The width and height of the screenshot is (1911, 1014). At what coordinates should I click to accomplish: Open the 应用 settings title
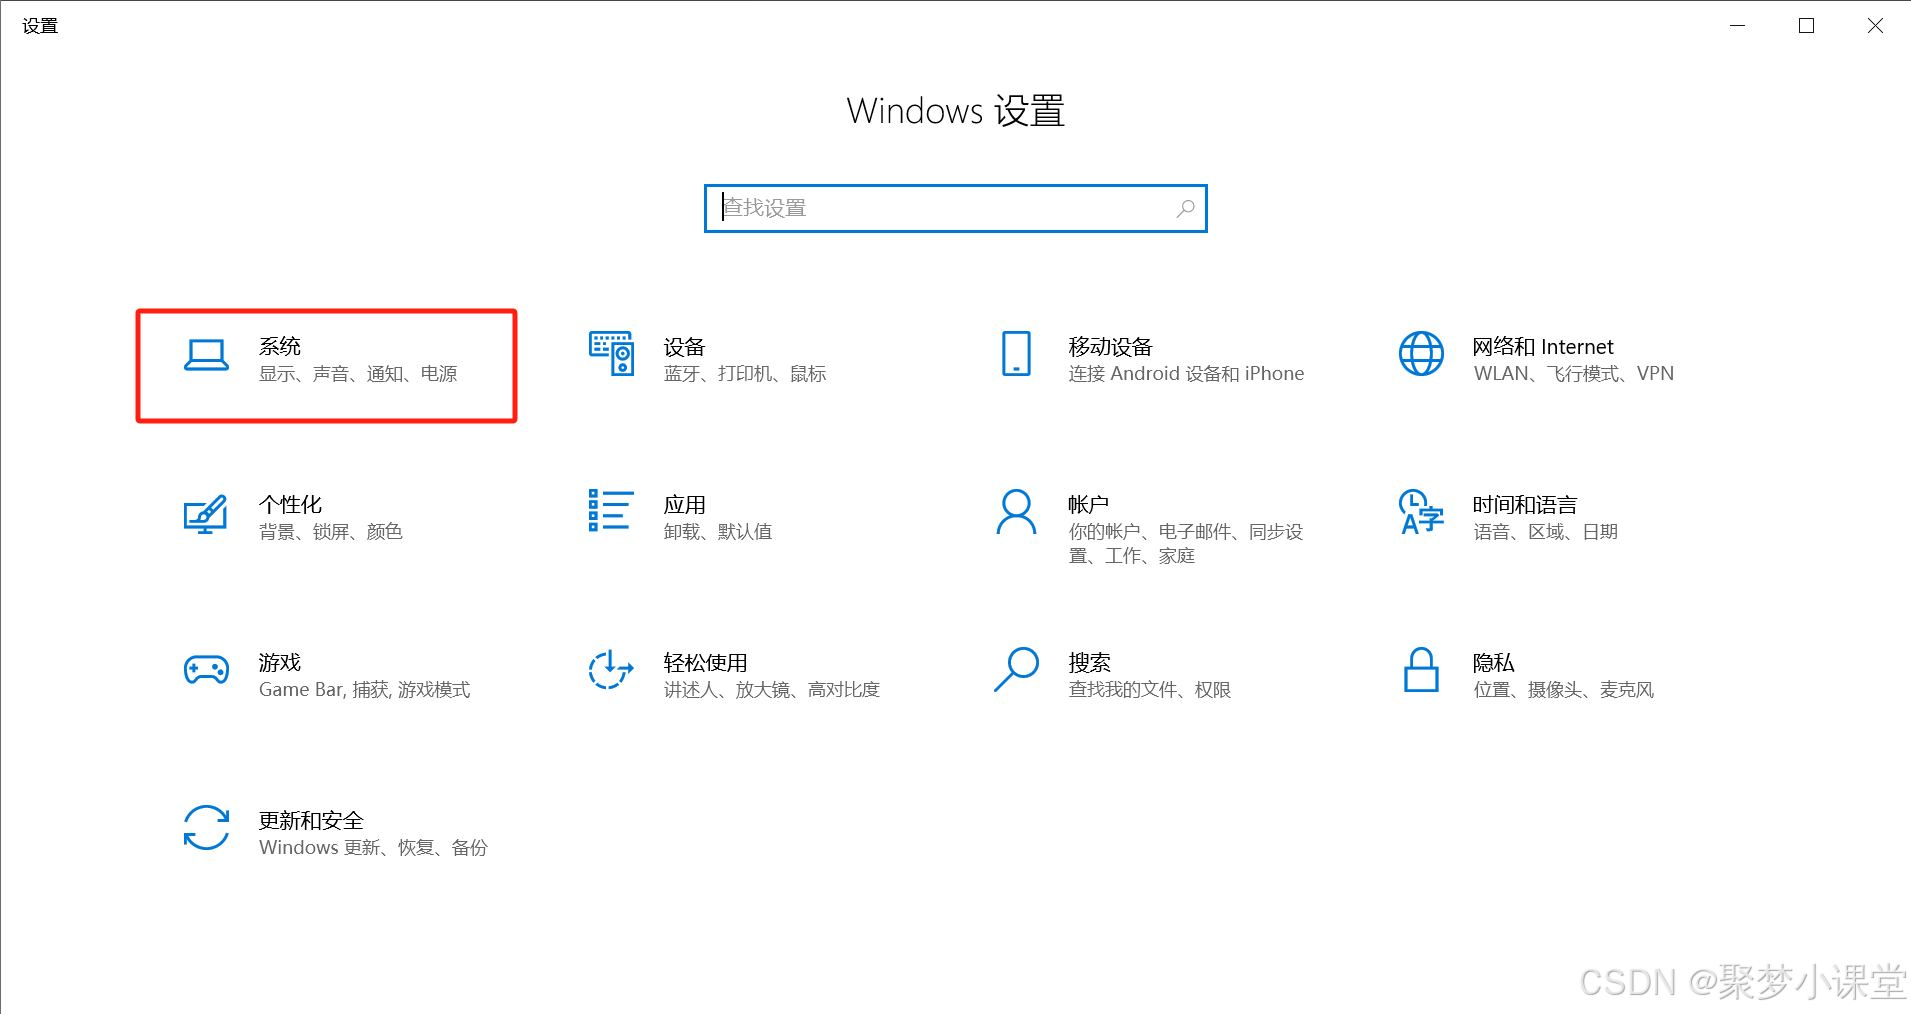685,505
